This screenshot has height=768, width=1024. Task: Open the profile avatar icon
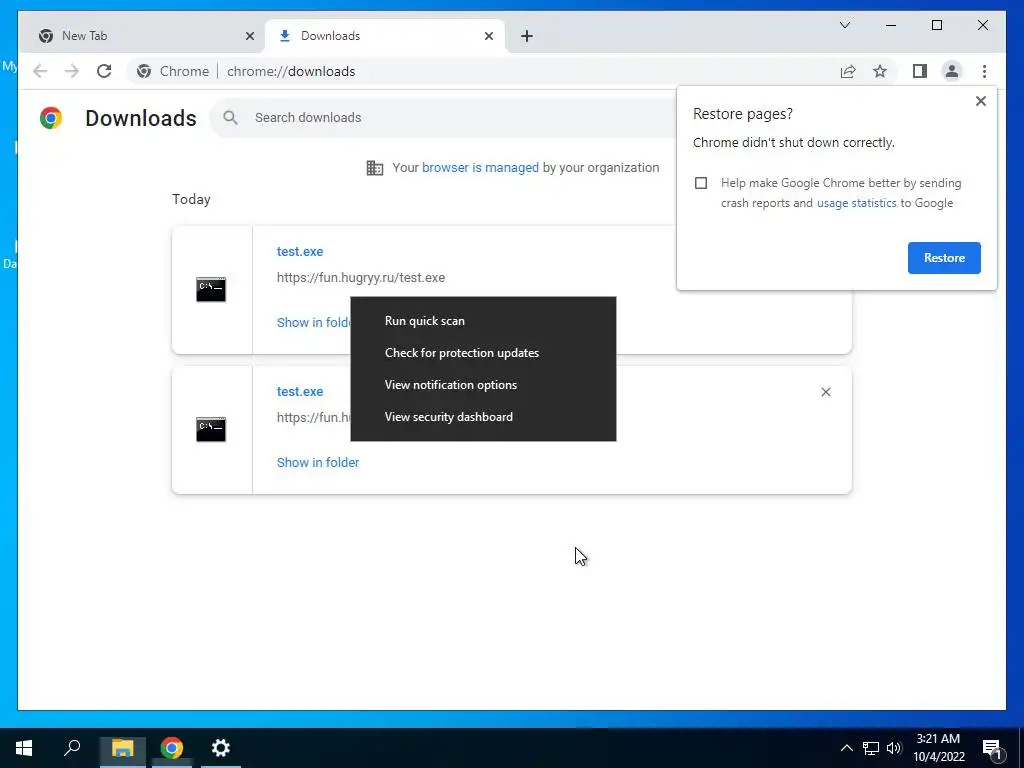[x=952, y=71]
